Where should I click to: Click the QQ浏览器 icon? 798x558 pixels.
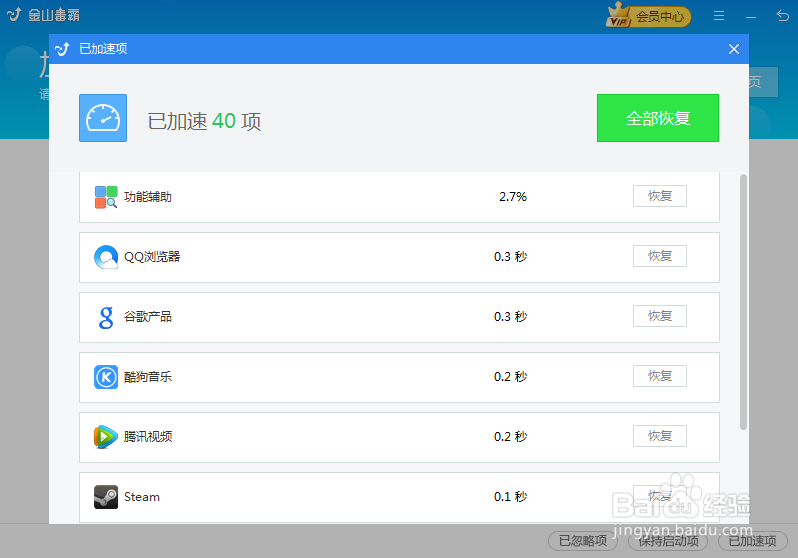[106, 257]
